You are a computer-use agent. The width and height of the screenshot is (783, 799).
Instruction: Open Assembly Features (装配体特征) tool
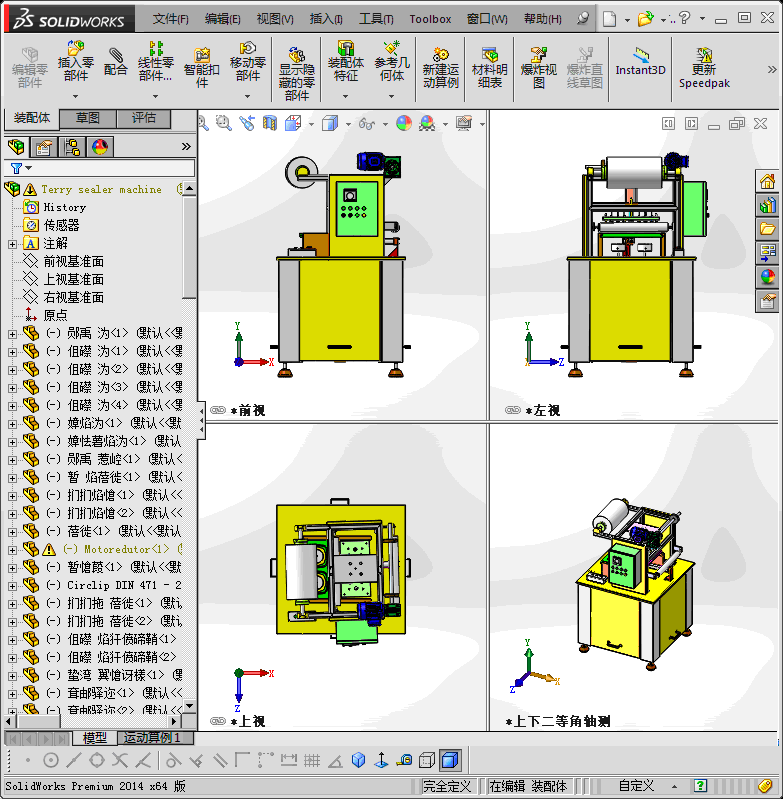[345, 61]
